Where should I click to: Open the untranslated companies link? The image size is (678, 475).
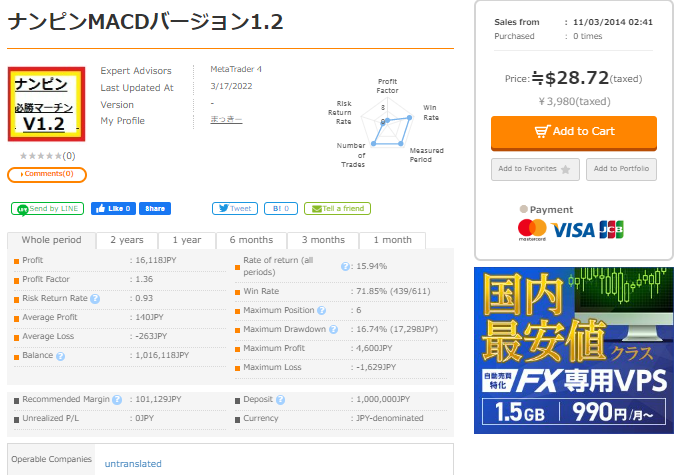pos(133,464)
